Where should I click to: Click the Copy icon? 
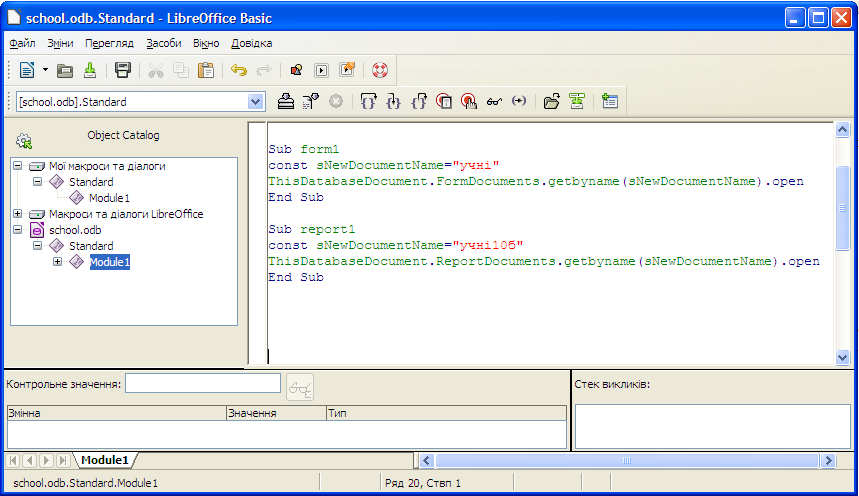(x=181, y=70)
